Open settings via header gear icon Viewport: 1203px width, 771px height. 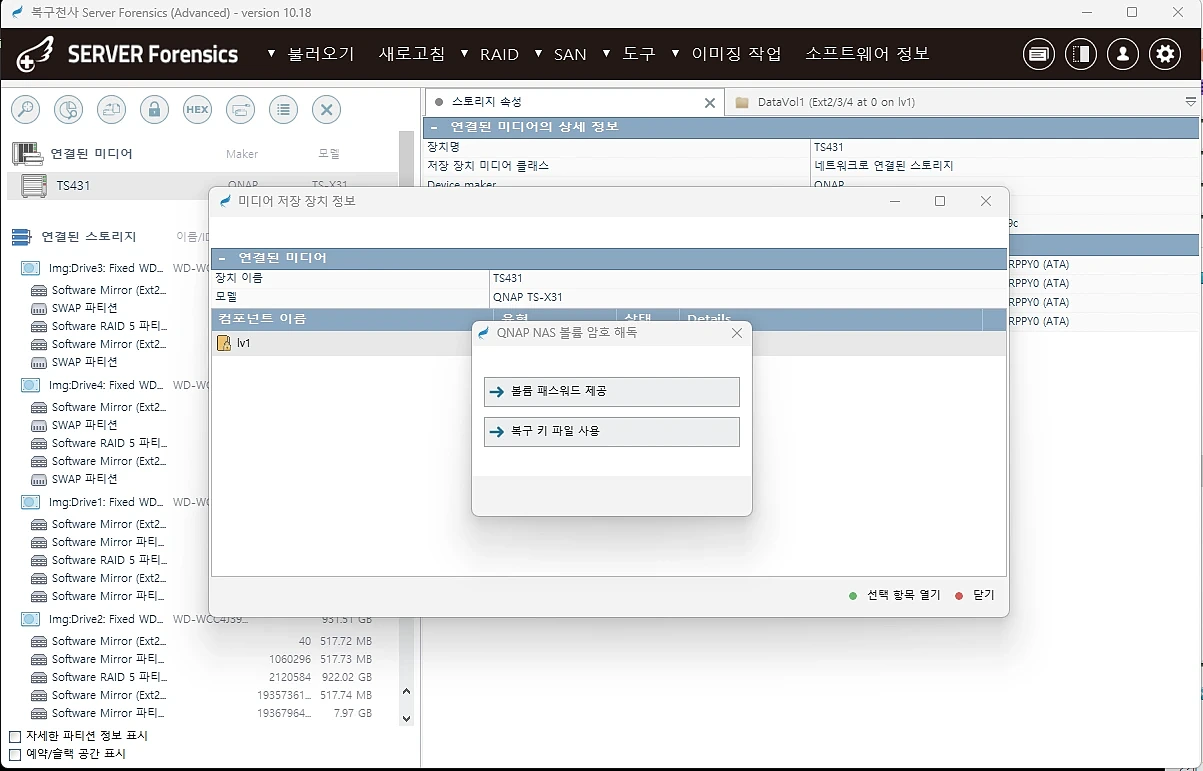pos(1165,54)
